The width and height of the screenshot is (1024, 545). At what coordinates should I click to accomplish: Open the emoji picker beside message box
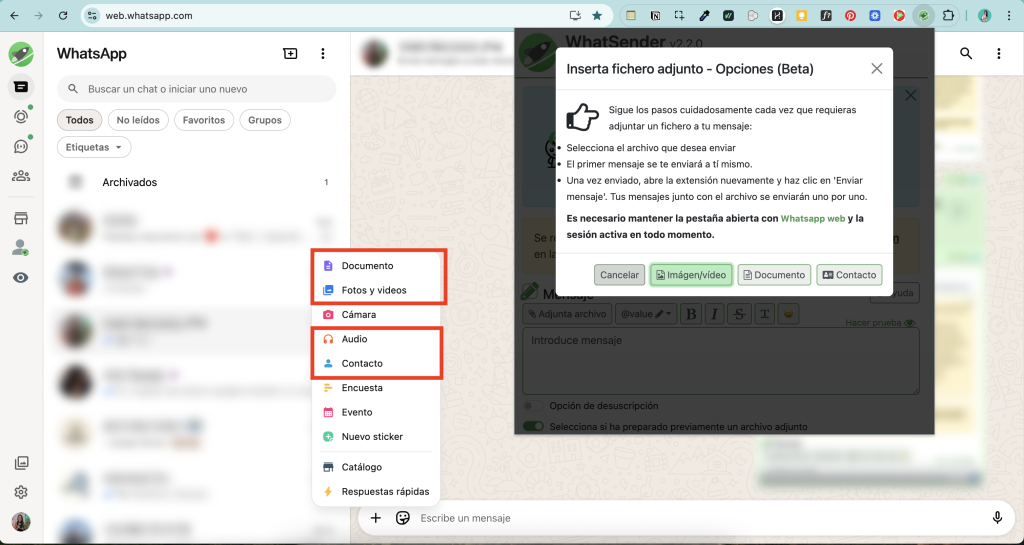(403, 518)
